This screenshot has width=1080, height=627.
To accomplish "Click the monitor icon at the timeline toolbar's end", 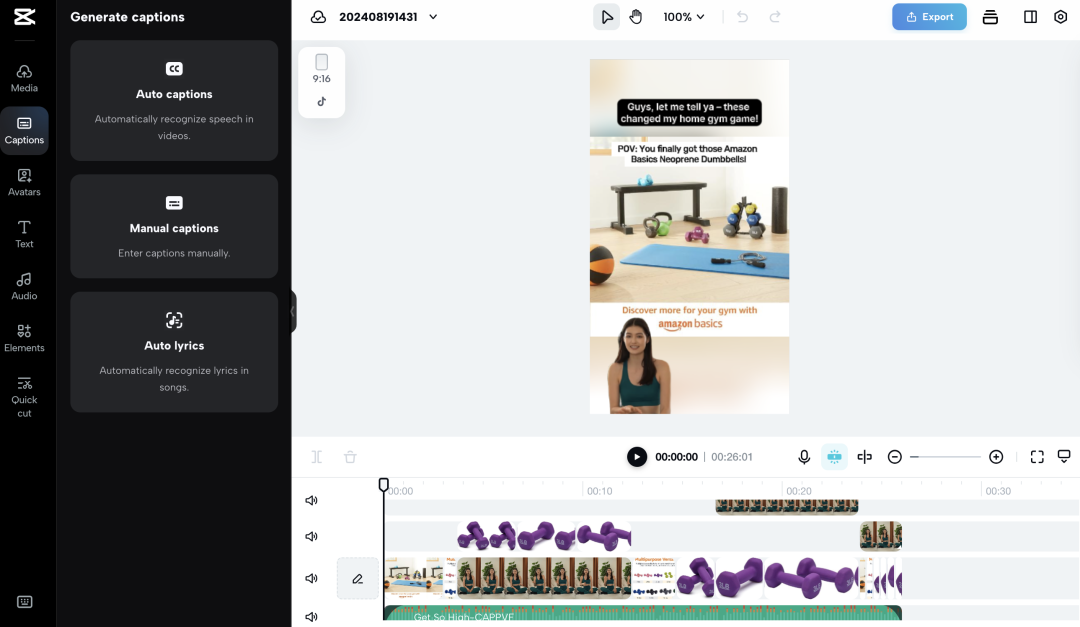I will (1064, 457).
